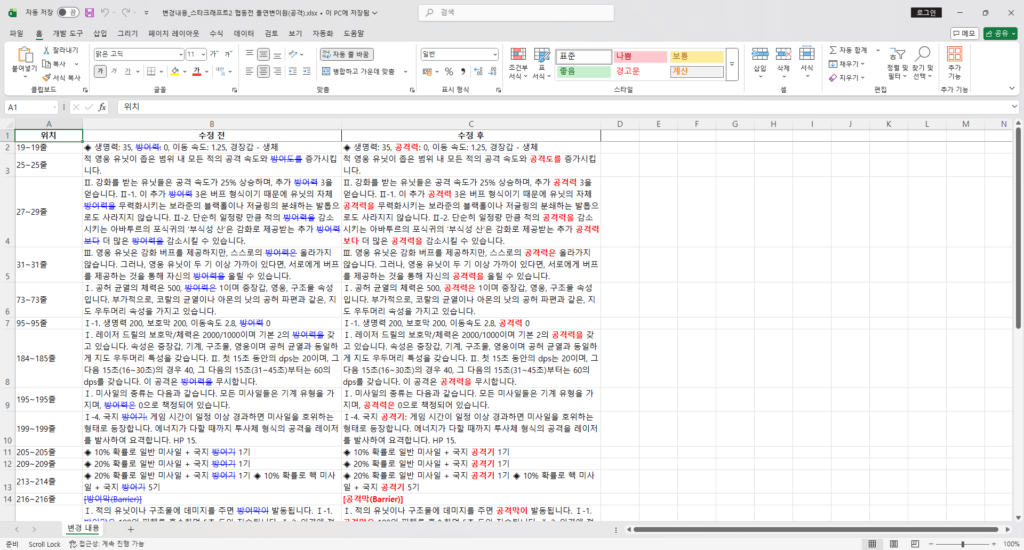Click the Format Painter (서식 복사) brush

pyautogui.click(x=46, y=78)
